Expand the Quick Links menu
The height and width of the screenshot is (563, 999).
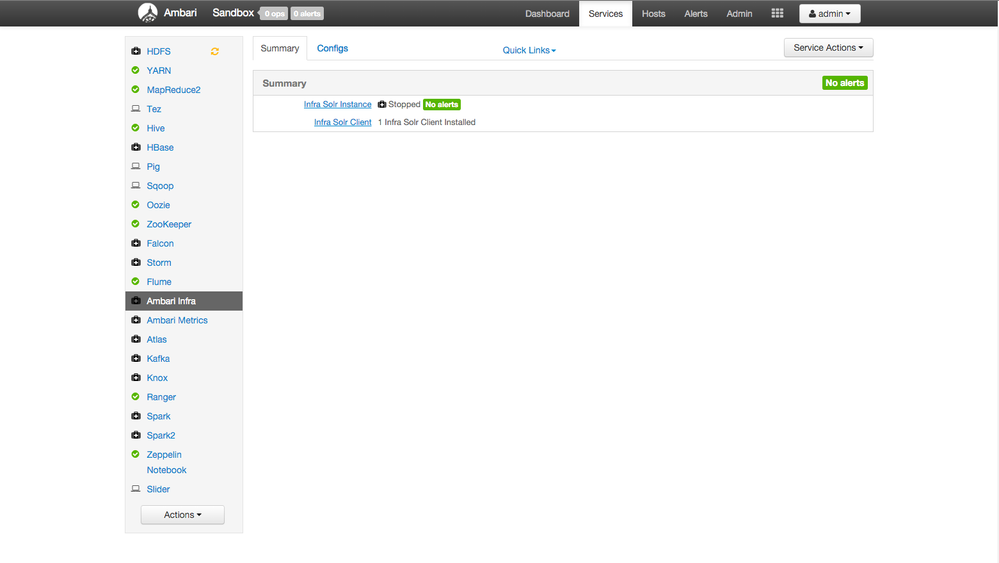[x=529, y=50]
